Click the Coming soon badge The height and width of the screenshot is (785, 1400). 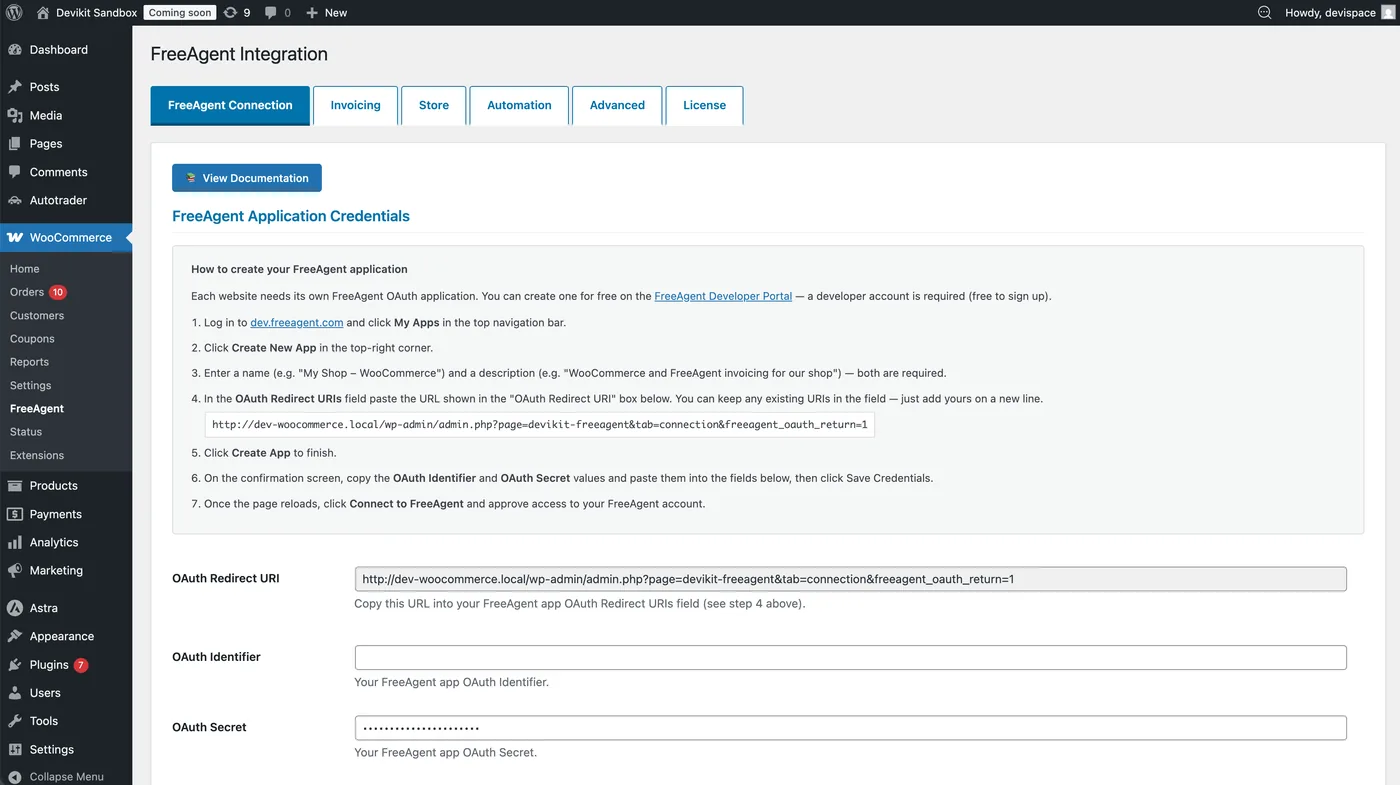[179, 13]
